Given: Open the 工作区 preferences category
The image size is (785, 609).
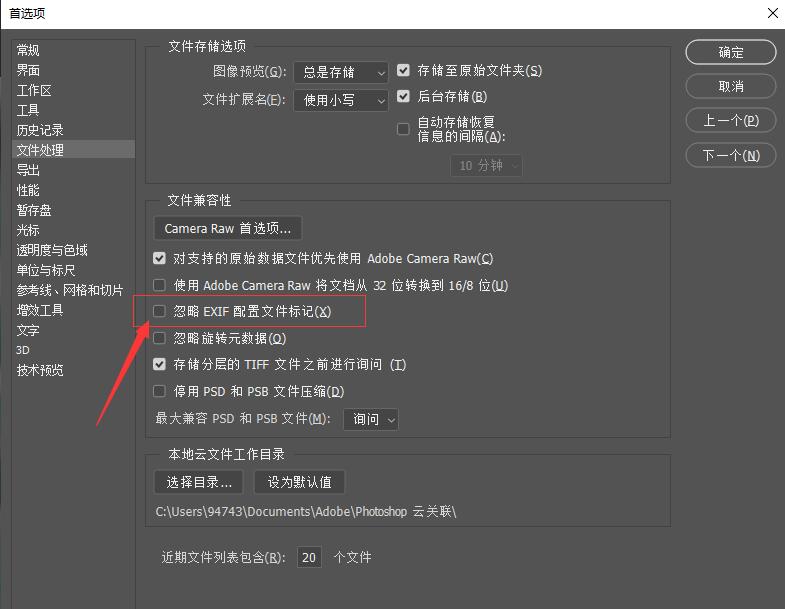Looking at the screenshot, I should (34, 90).
